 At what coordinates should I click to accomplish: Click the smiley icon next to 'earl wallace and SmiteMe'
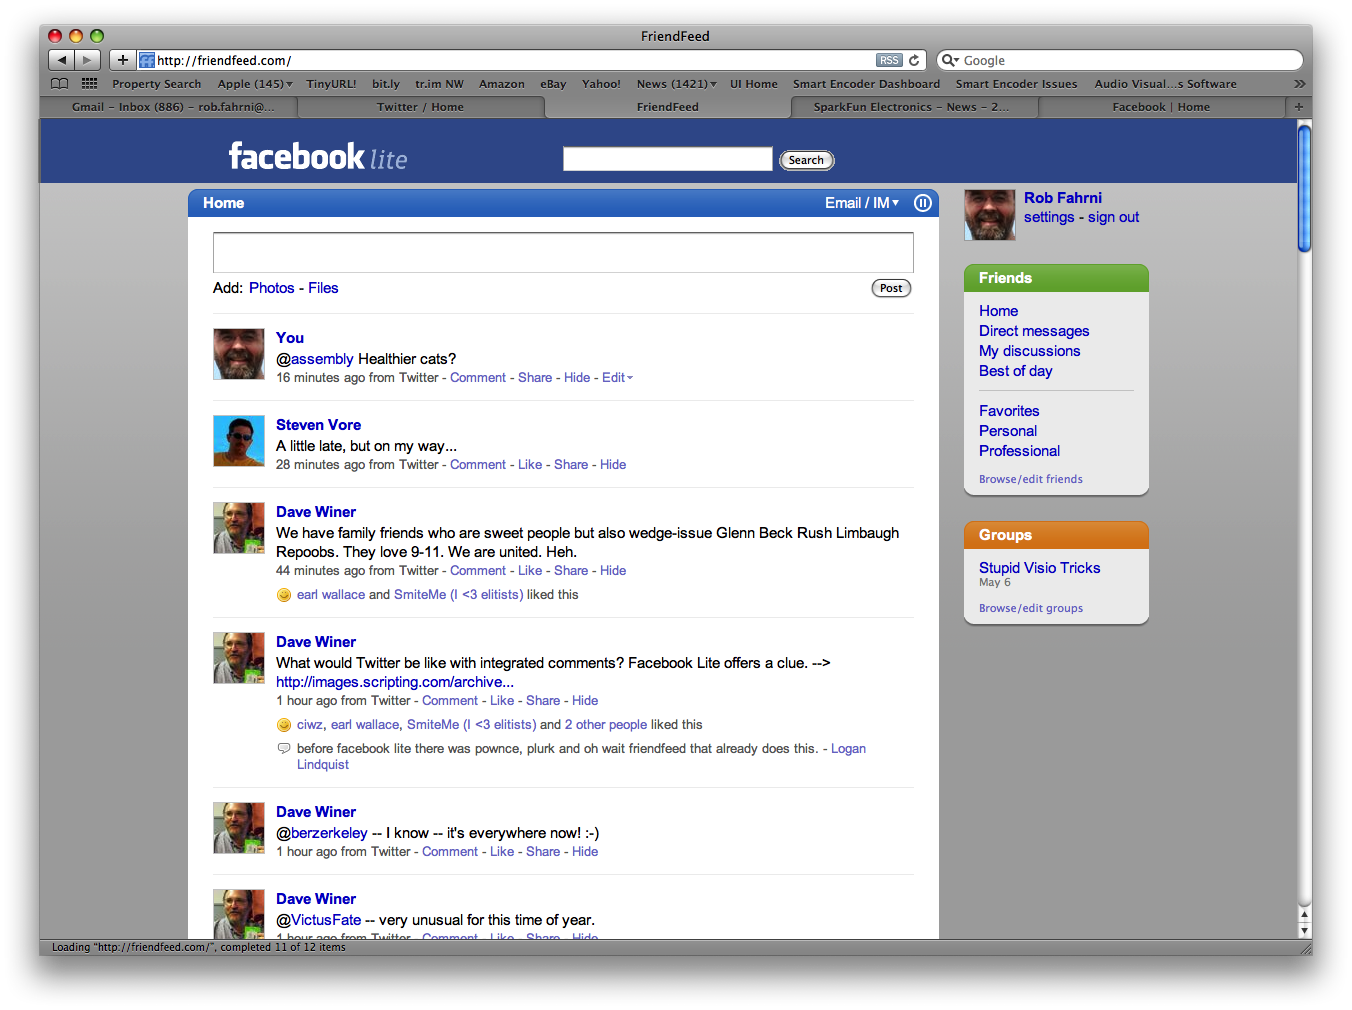point(284,595)
